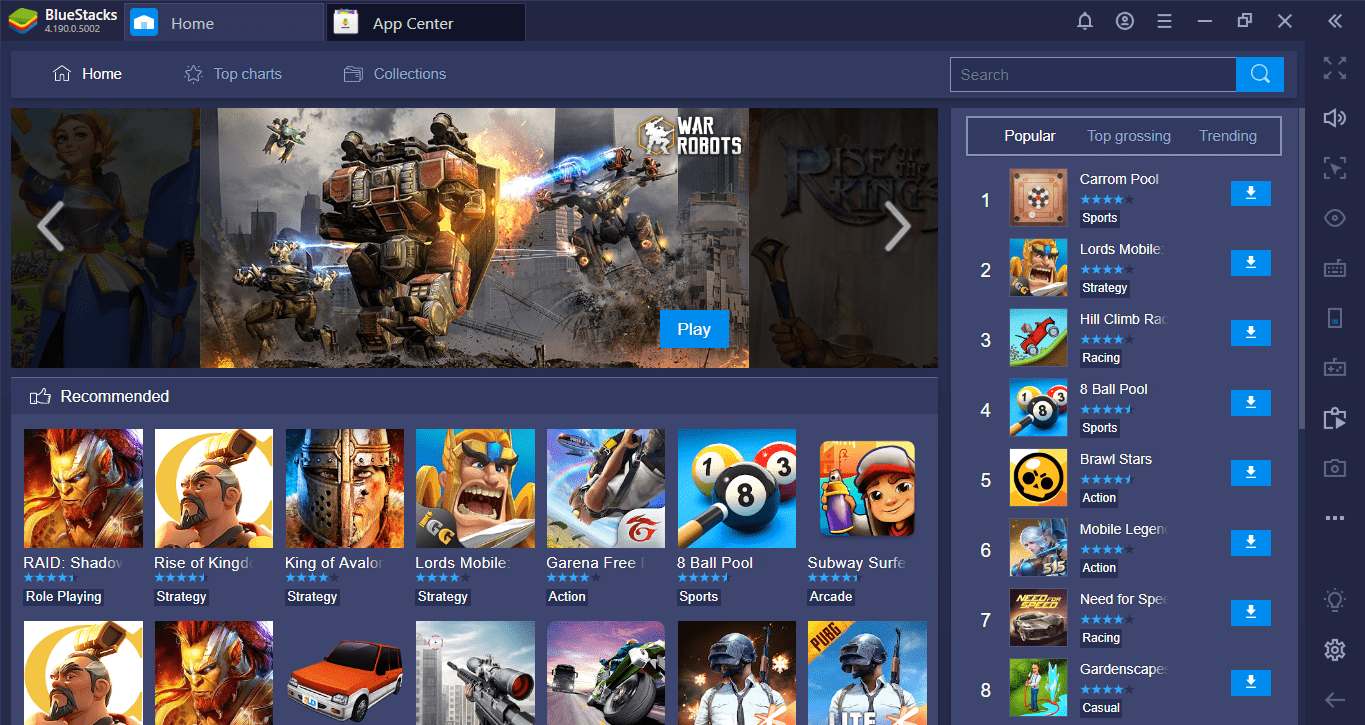Viewport: 1365px width, 725px height.
Task: Switch to the Trending tab
Action: click(1228, 136)
